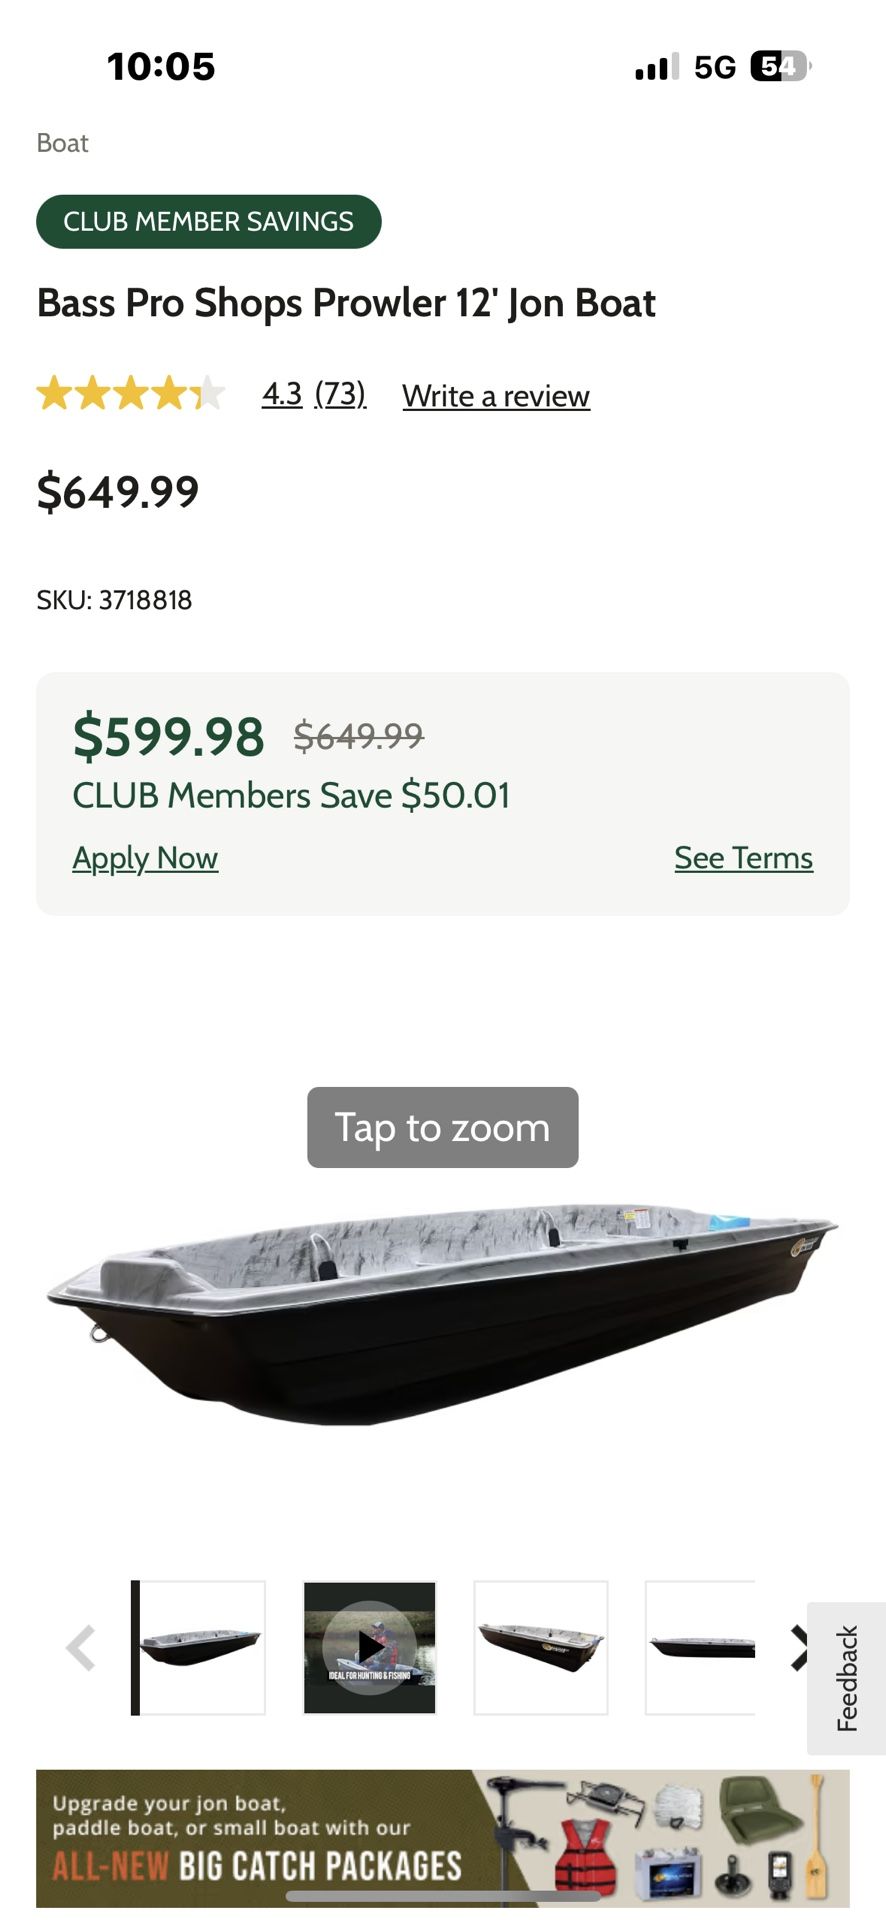Image resolution: width=886 pixels, height=1920 pixels.
Task: Tap the 5G network indicator
Action: (x=713, y=66)
